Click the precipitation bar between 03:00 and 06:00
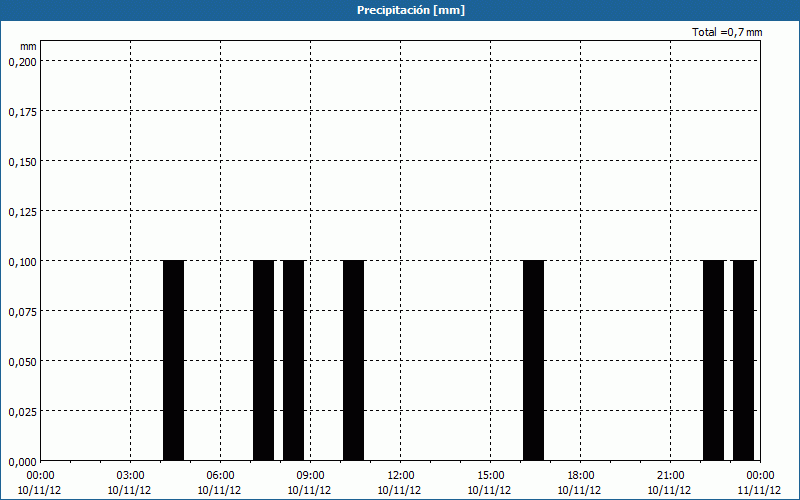The width and height of the screenshot is (800, 500). pyautogui.click(x=173, y=361)
